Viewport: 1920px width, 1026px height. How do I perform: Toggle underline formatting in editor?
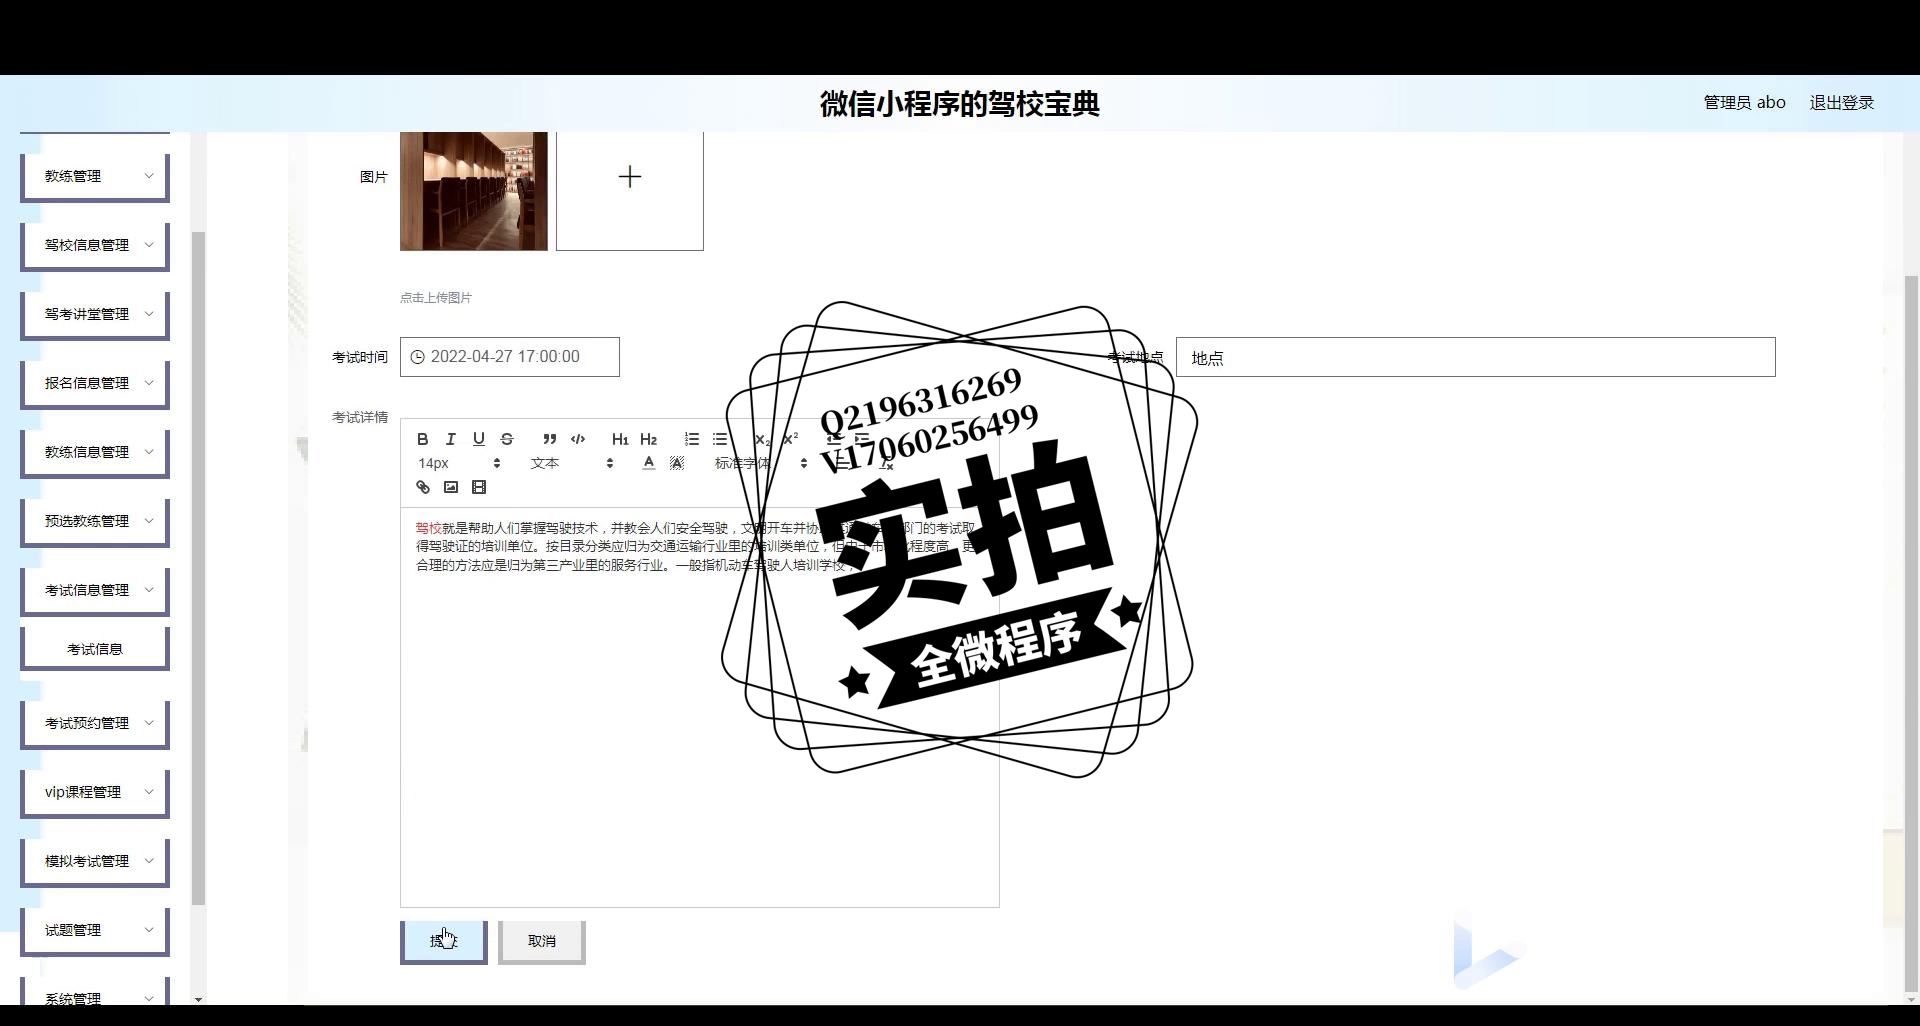479,439
